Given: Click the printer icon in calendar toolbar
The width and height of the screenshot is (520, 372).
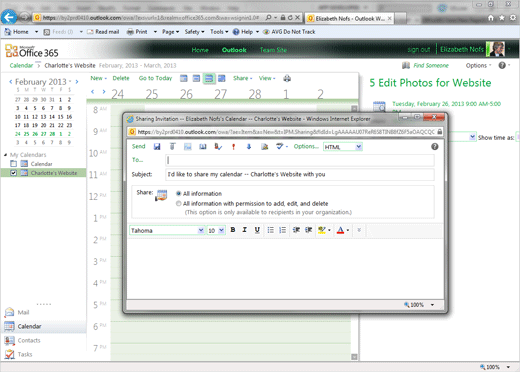Looking at the screenshot, I should pos(287,78).
